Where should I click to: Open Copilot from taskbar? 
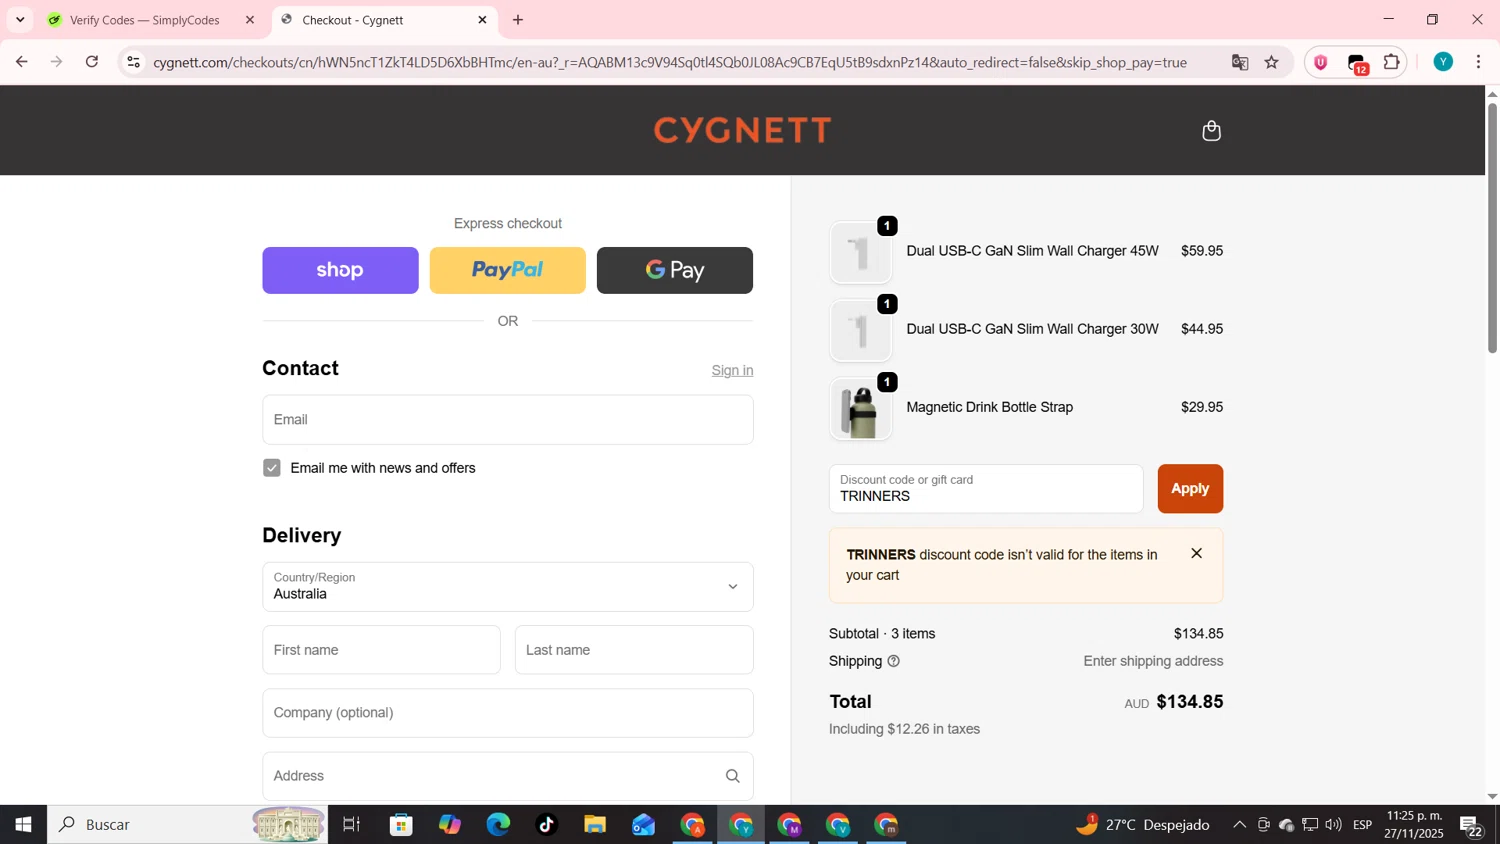[x=450, y=825]
